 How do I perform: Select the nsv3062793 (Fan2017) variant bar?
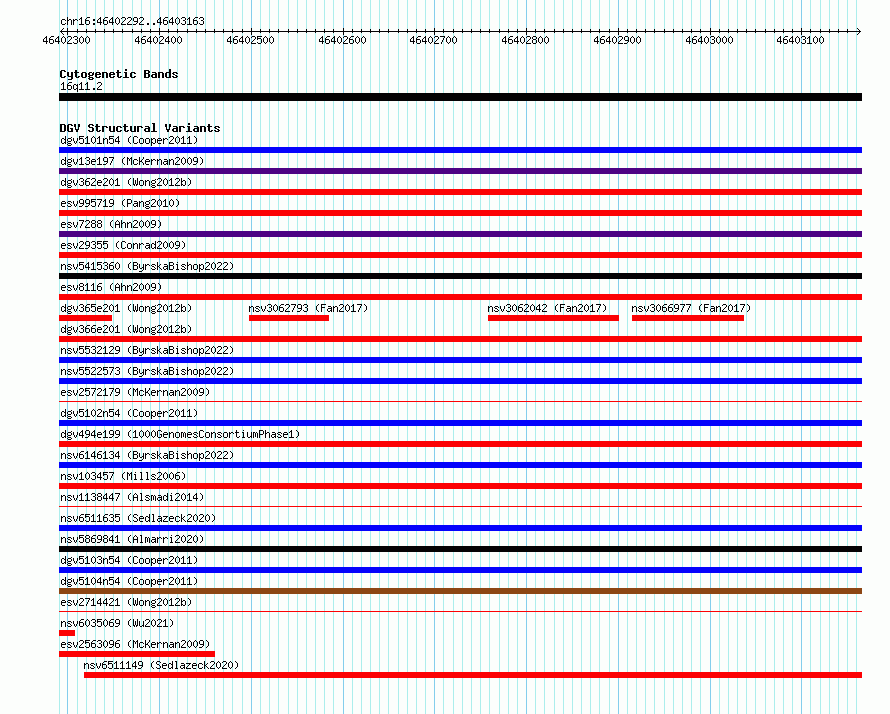point(289,318)
